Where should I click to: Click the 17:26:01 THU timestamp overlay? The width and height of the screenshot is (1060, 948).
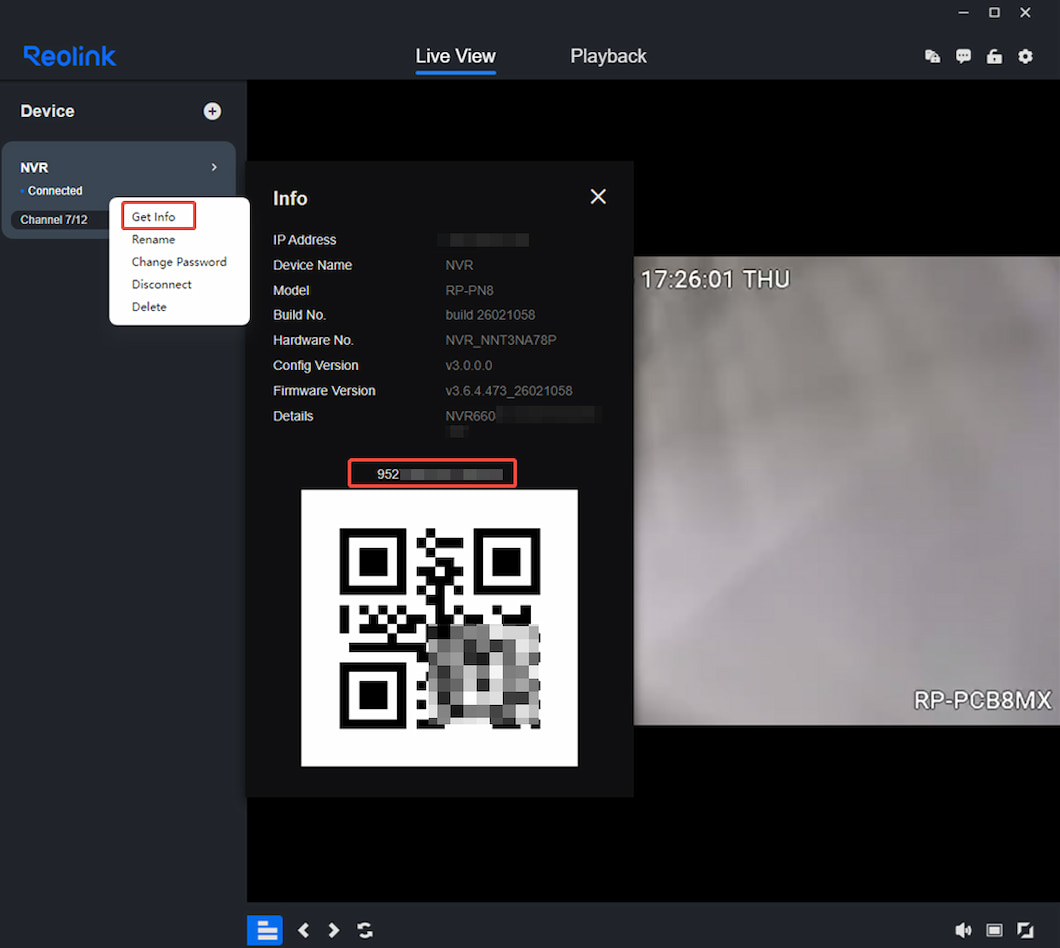click(x=715, y=279)
